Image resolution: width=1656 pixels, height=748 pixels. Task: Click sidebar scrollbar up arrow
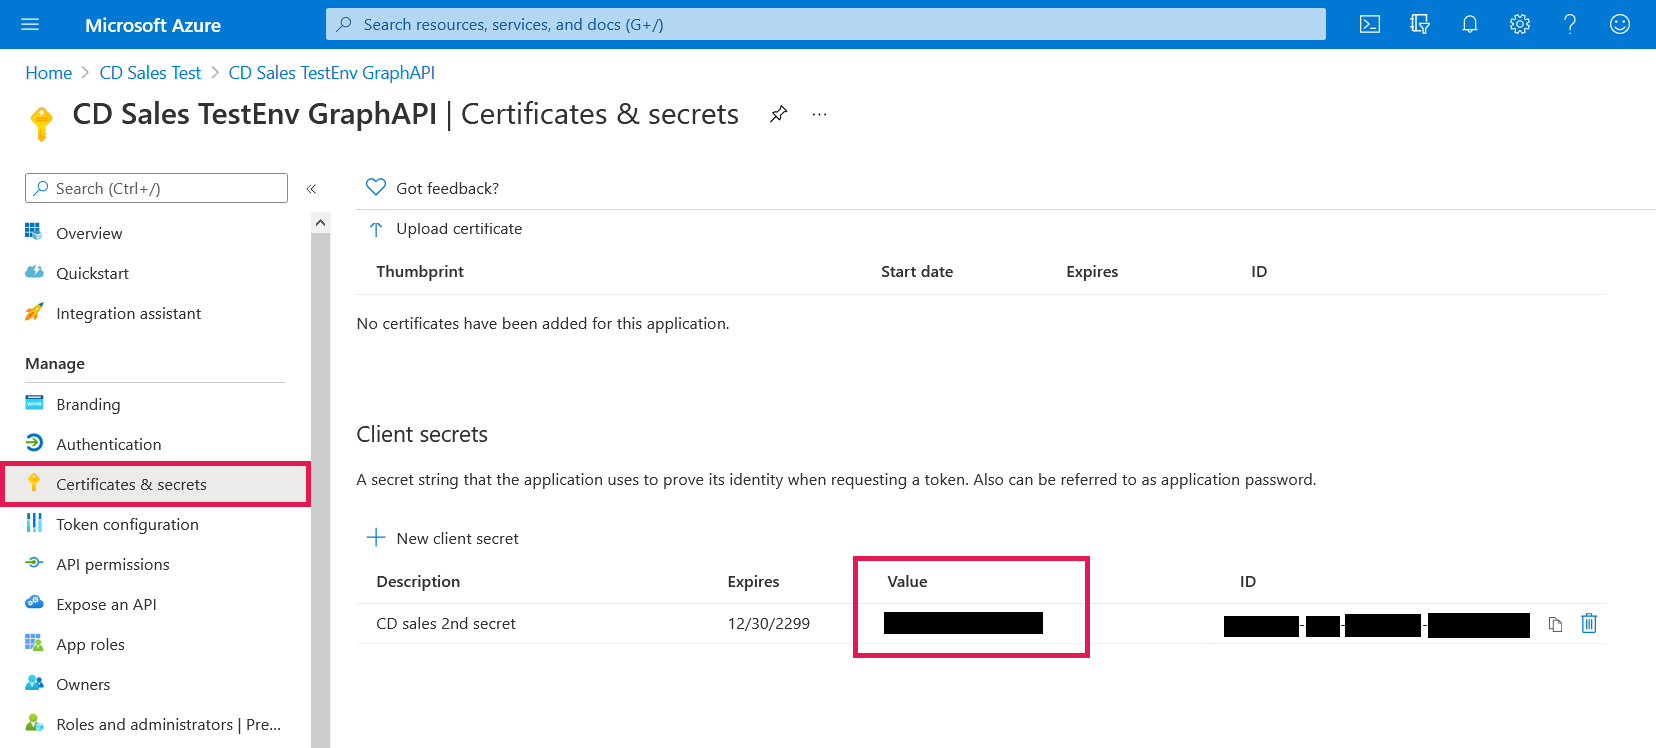click(320, 222)
